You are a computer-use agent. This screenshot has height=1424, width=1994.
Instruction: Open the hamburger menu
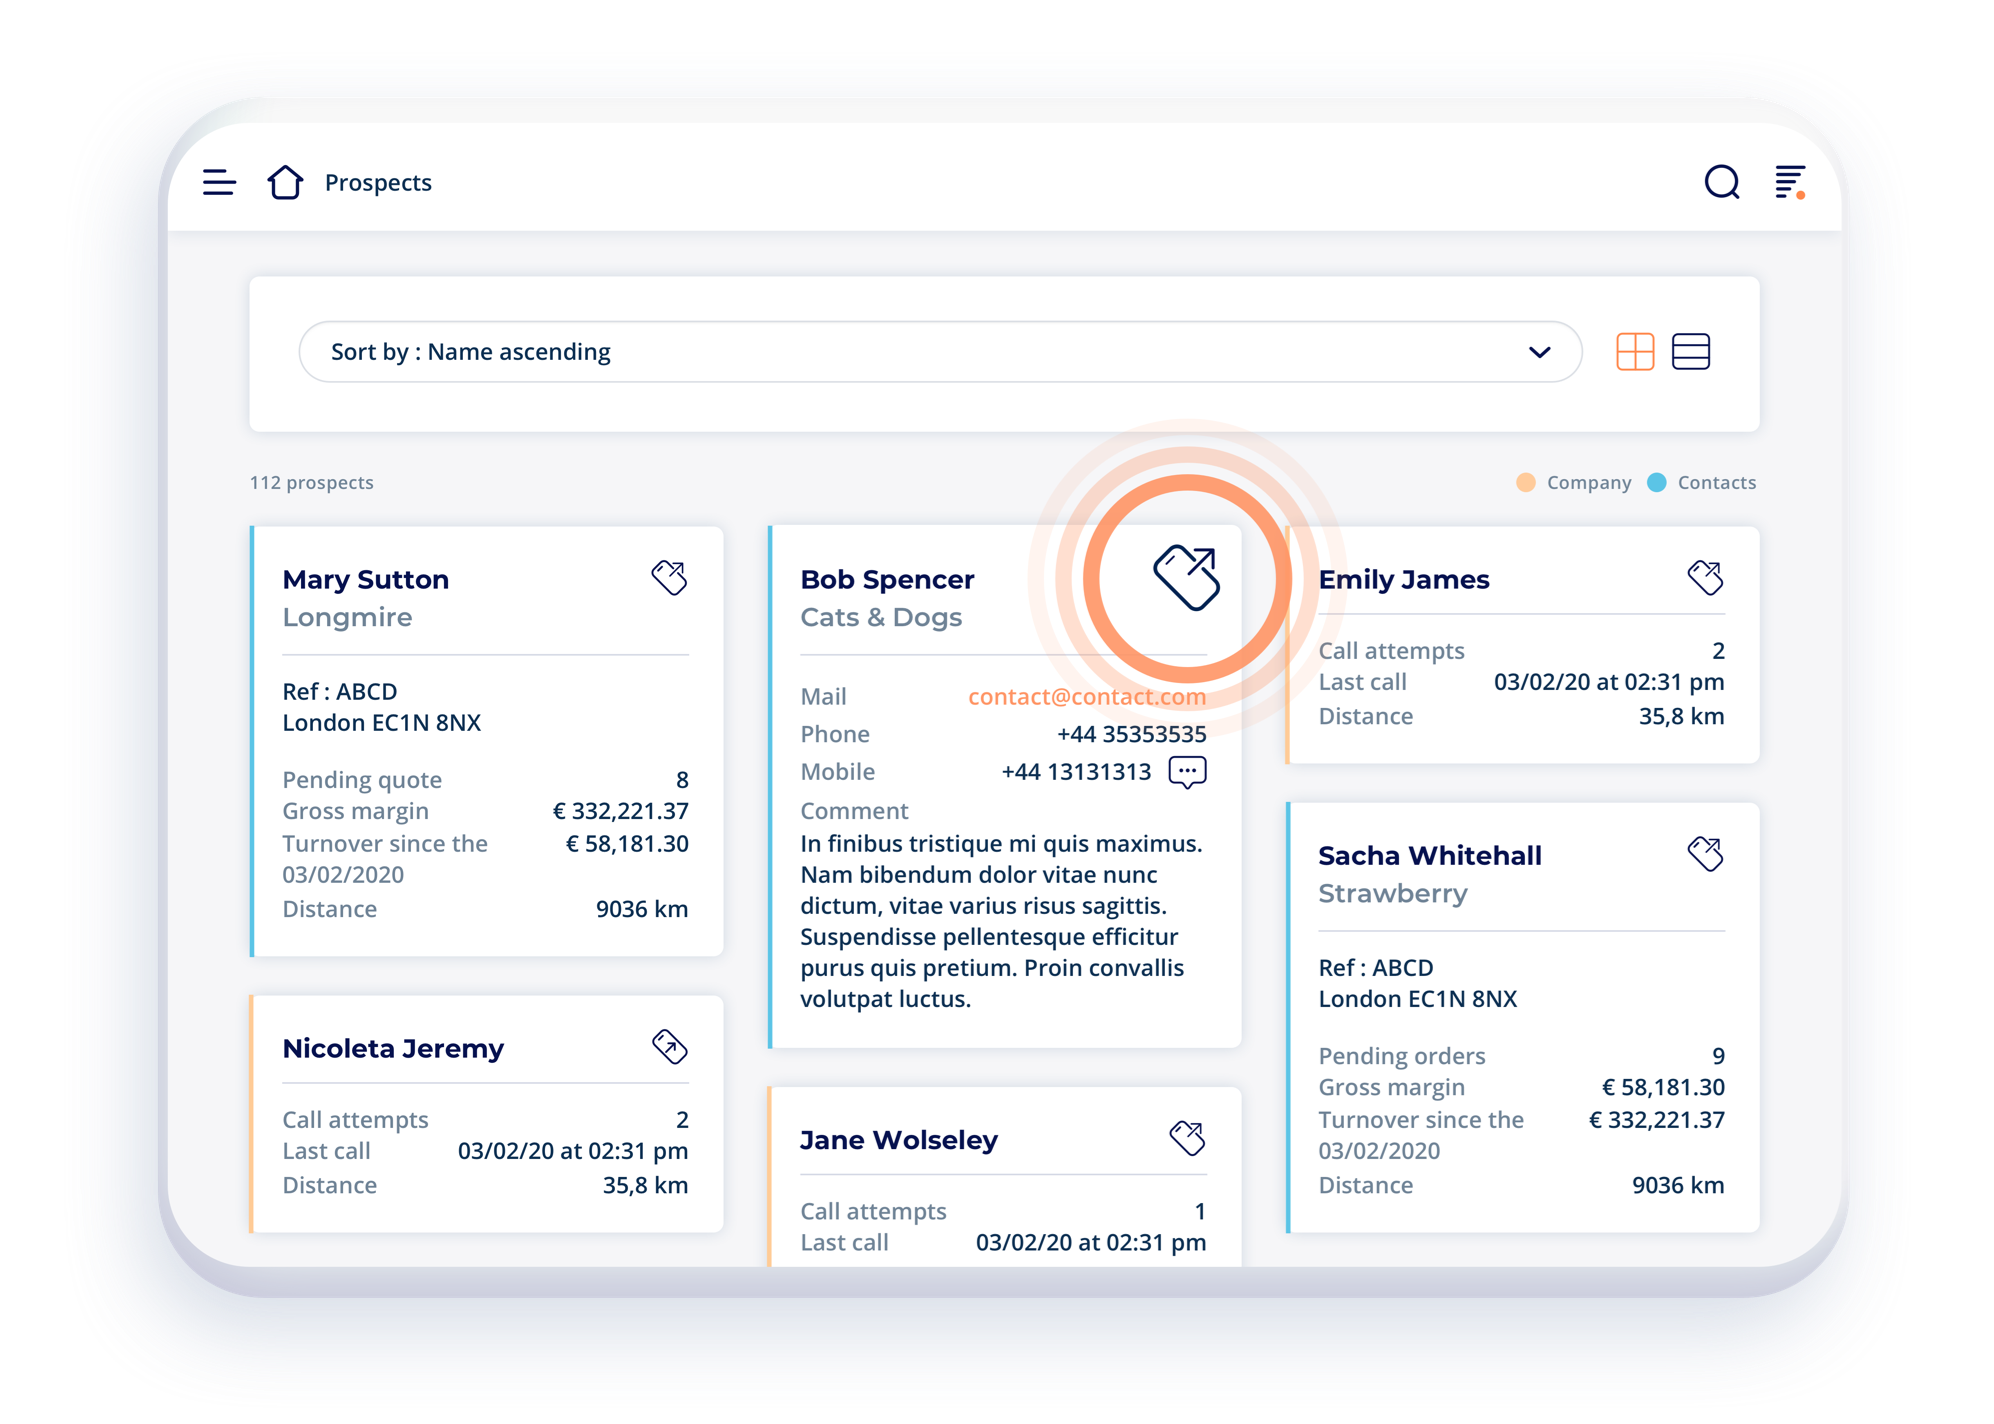219,182
